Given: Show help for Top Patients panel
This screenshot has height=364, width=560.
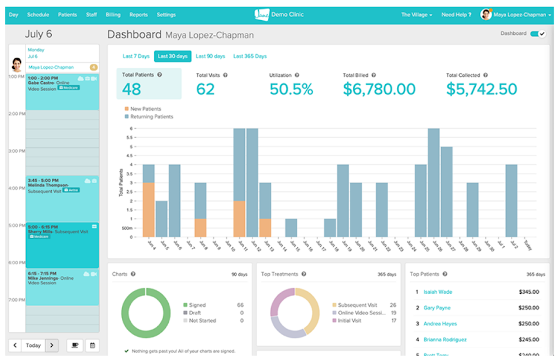Looking at the screenshot, I should [445, 274].
